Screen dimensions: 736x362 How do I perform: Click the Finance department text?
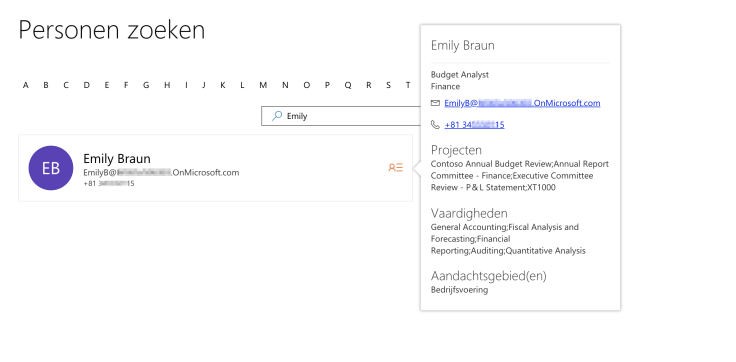click(445, 86)
